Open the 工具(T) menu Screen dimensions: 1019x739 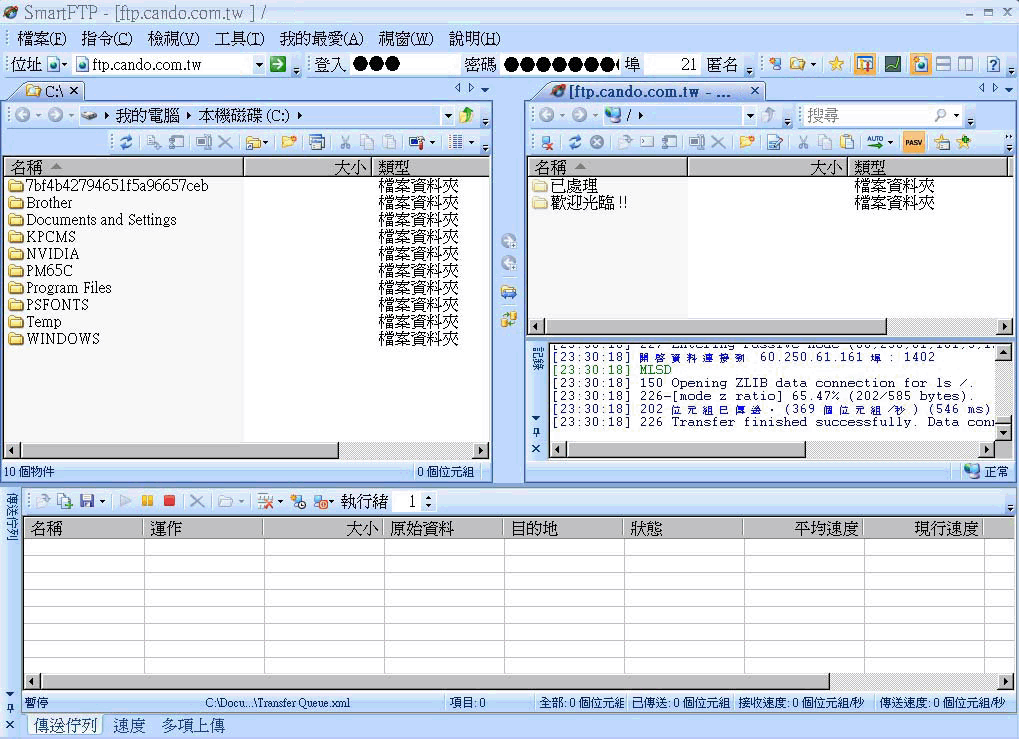239,39
